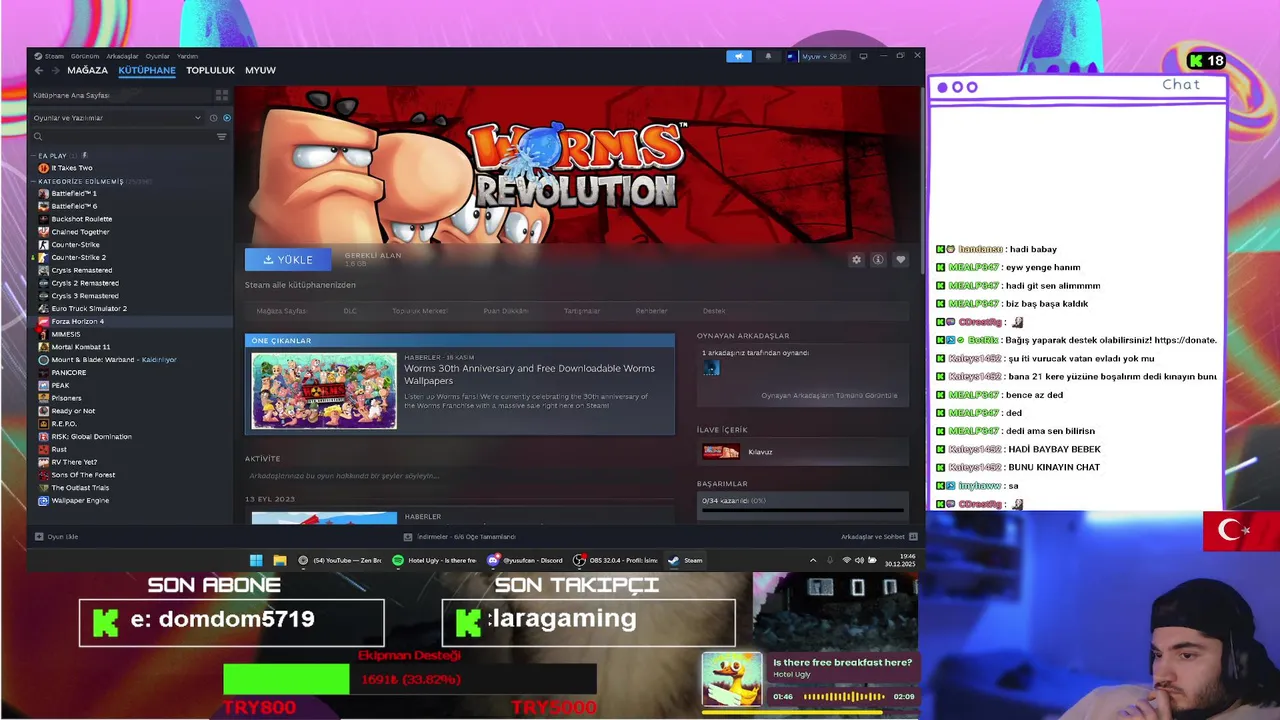Click the achievements progress bar
The height and width of the screenshot is (720, 1280).
[802, 510]
